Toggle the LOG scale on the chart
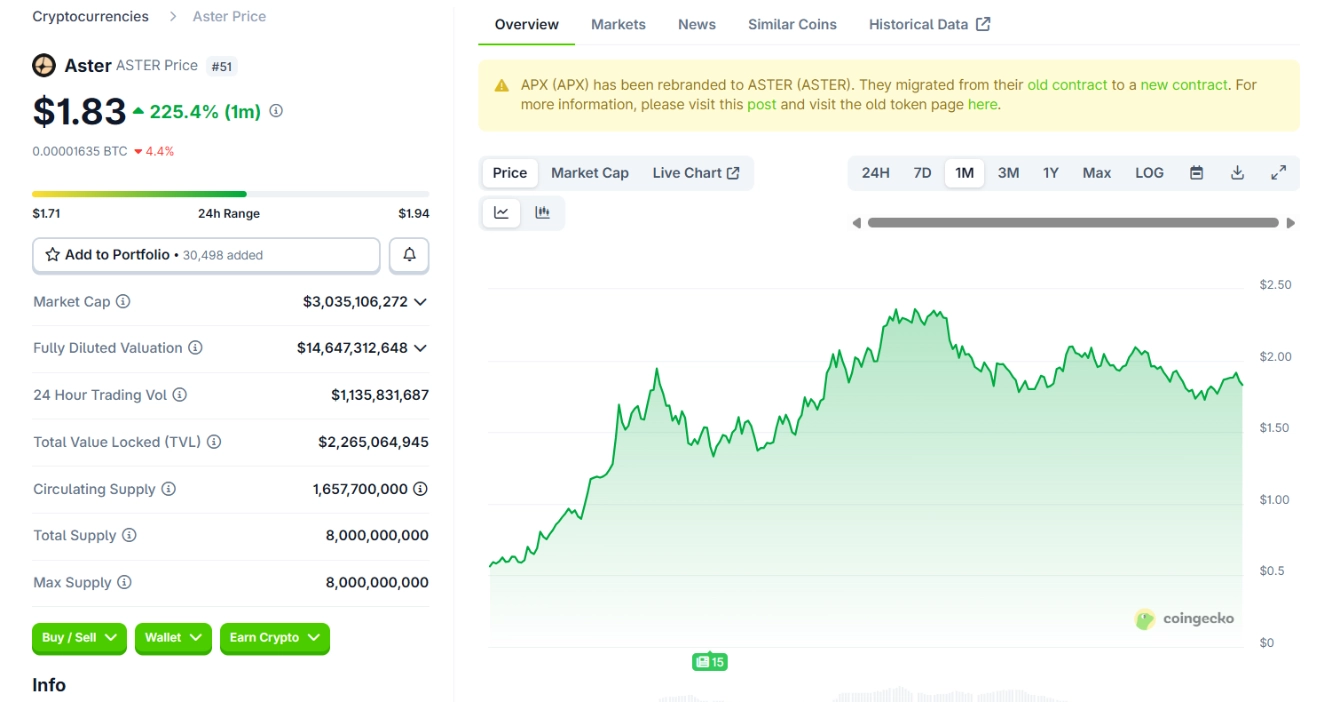Screen dimensions: 1340x702 pyautogui.click(x=1149, y=173)
